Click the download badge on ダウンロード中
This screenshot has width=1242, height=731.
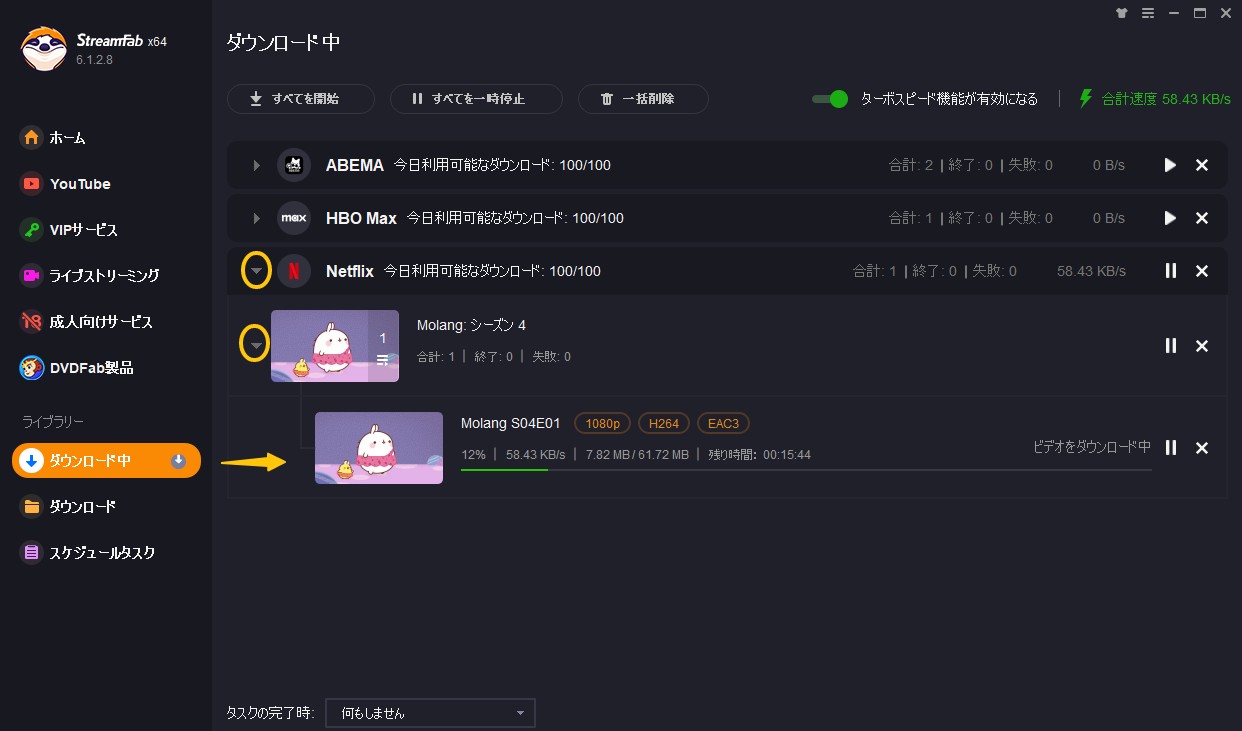click(x=179, y=460)
